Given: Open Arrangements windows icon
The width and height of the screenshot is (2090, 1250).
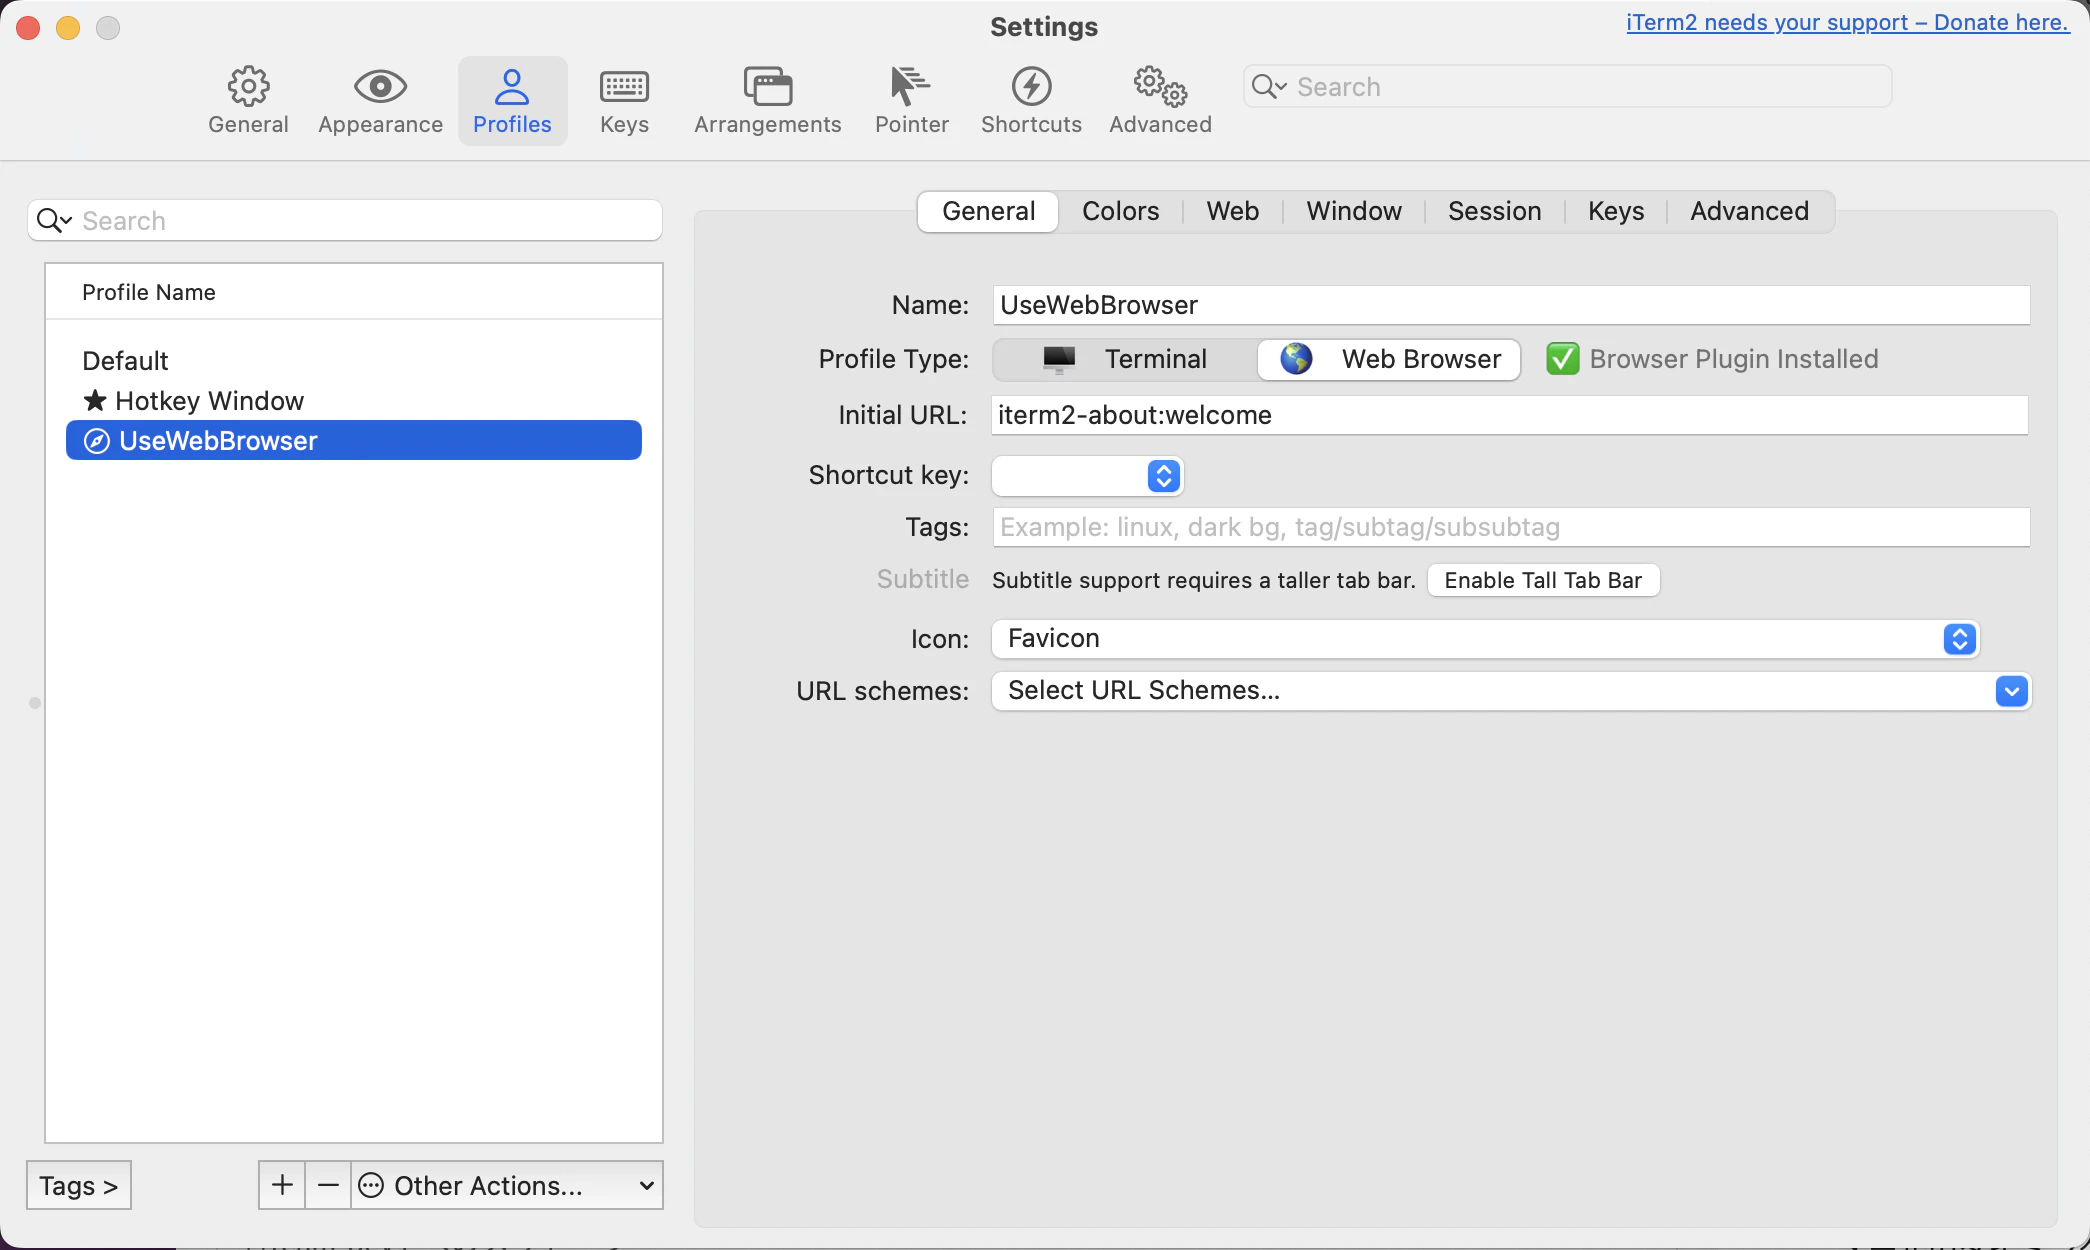Looking at the screenshot, I should pyautogui.click(x=768, y=87).
